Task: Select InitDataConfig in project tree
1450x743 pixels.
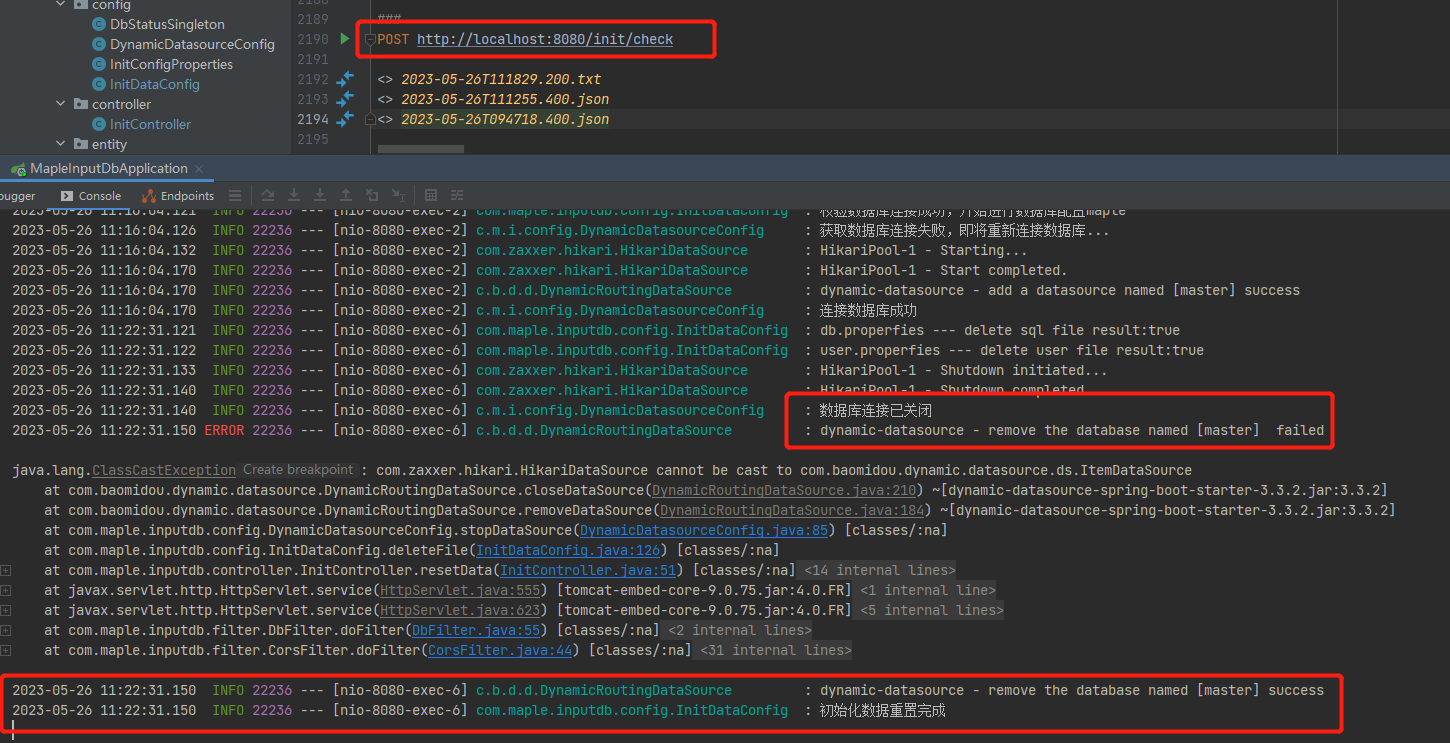Action: (155, 84)
